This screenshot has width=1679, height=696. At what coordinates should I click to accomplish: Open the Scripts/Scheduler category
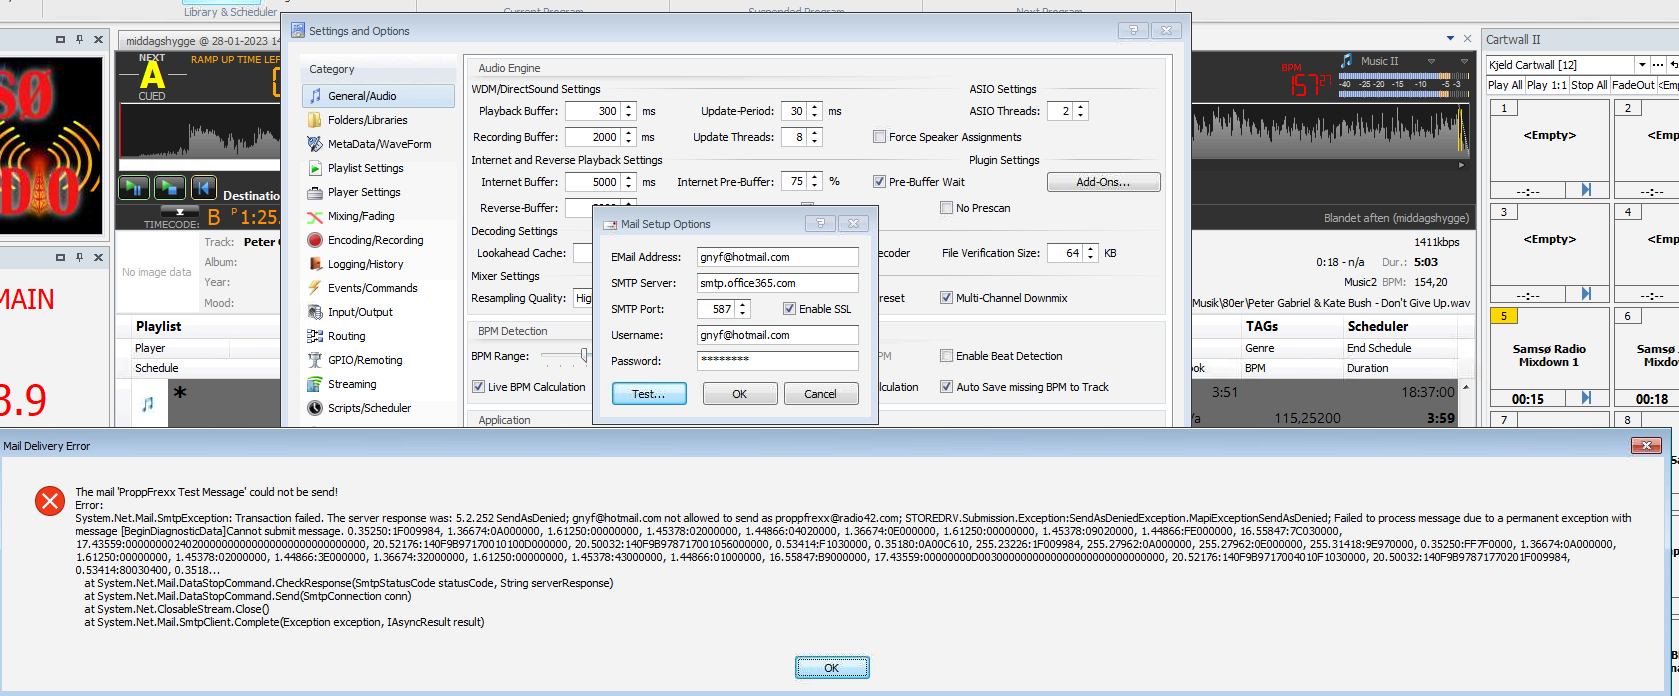coord(369,408)
